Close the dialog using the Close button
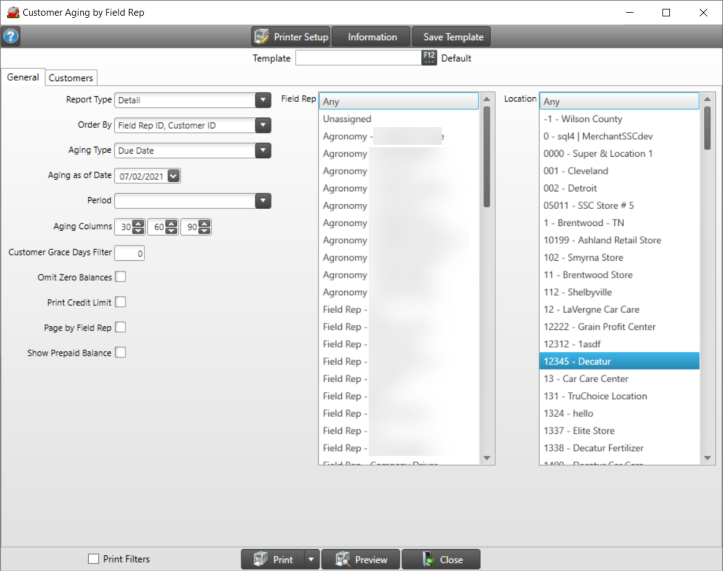The height and width of the screenshot is (571, 723). point(441,560)
